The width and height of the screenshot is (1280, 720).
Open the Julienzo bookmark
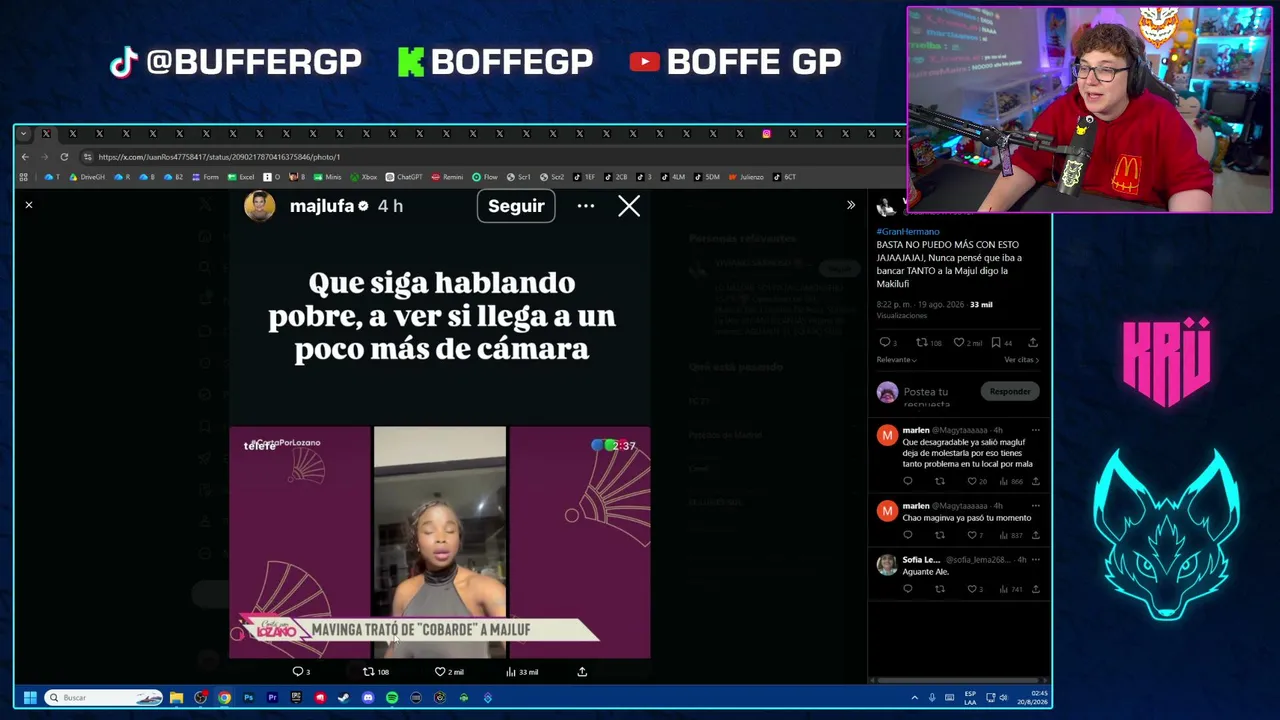coord(746,178)
